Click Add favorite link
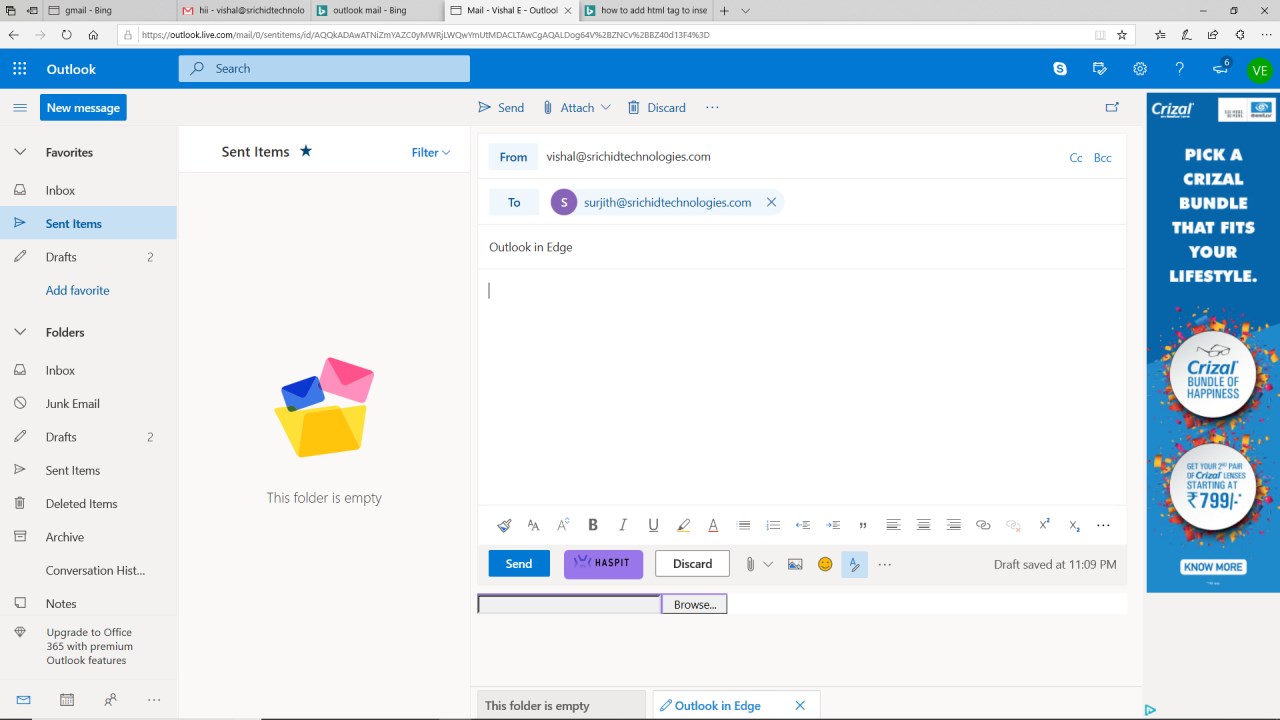The width and height of the screenshot is (1280, 720). [x=77, y=290]
